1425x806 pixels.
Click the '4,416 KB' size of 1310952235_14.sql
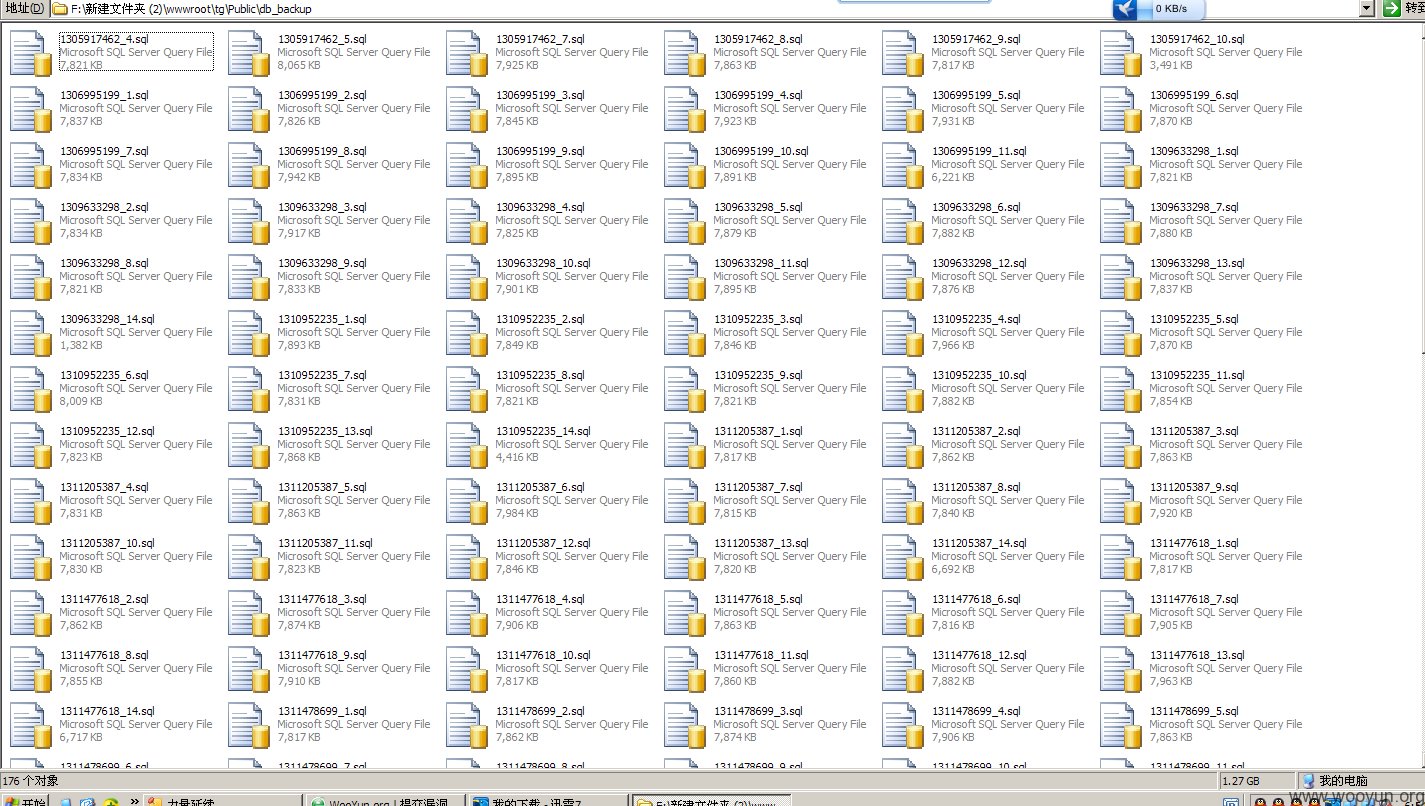pos(517,457)
